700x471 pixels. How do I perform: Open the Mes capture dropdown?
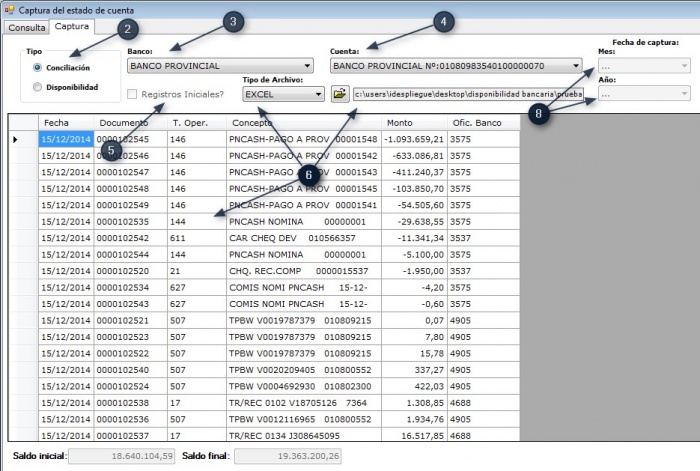pyautogui.click(x=644, y=66)
